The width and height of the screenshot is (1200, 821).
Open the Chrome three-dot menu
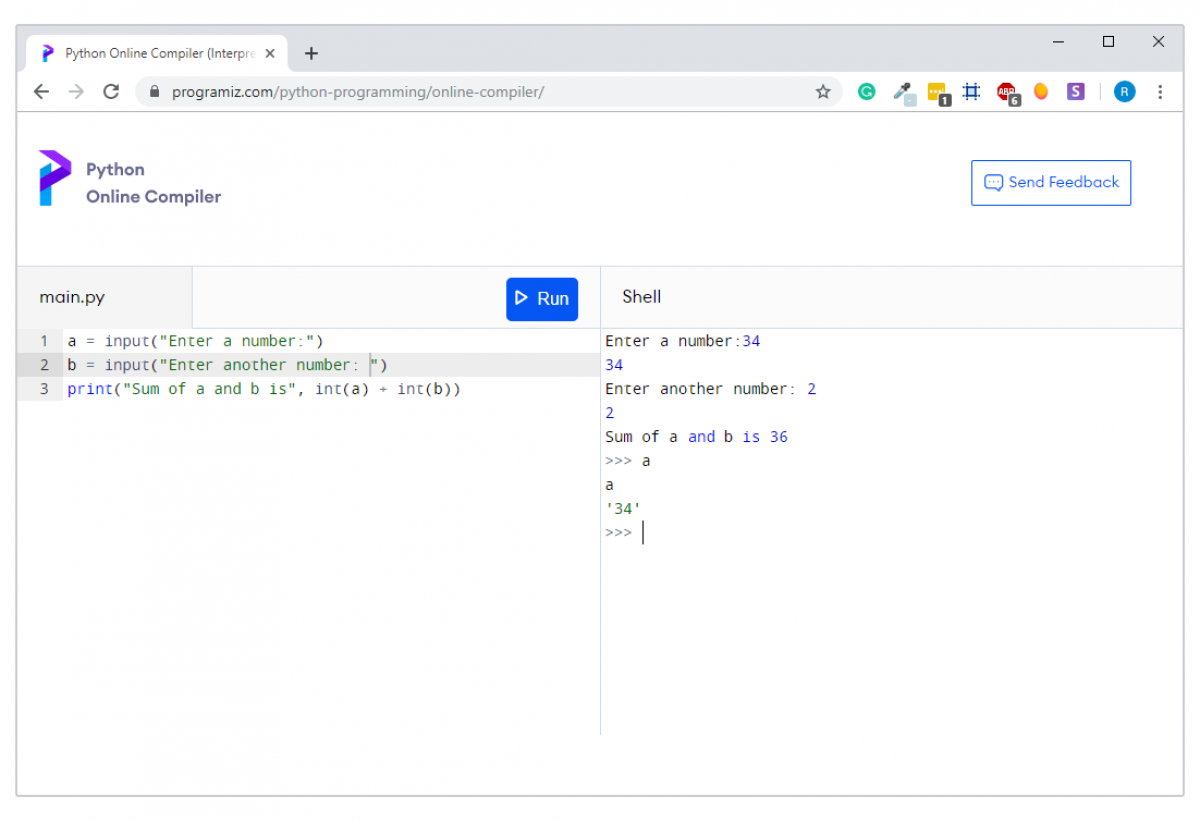1160,91
